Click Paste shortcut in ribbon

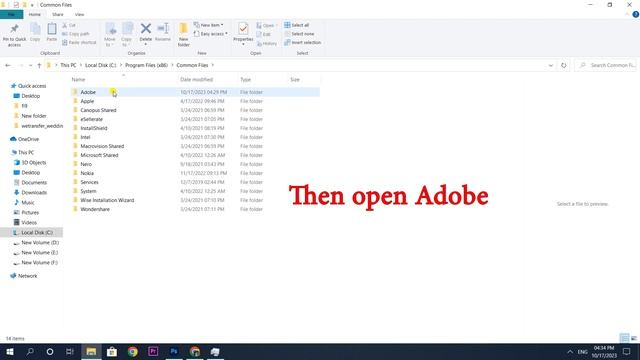click(79, 42)
